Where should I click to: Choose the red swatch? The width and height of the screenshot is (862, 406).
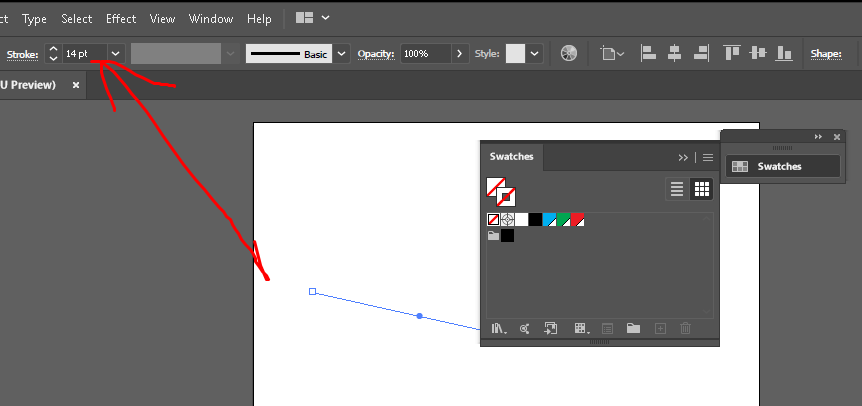coord(577,220)
